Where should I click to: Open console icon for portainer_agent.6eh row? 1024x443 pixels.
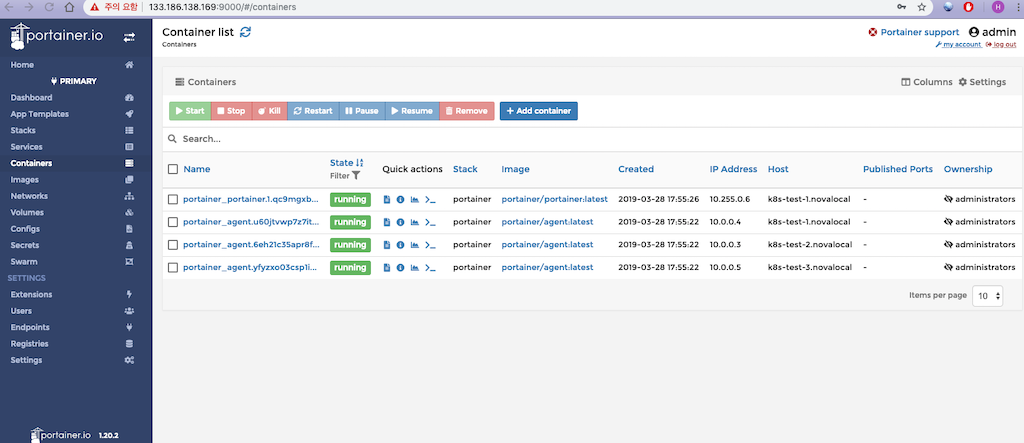tap(430, 245)
